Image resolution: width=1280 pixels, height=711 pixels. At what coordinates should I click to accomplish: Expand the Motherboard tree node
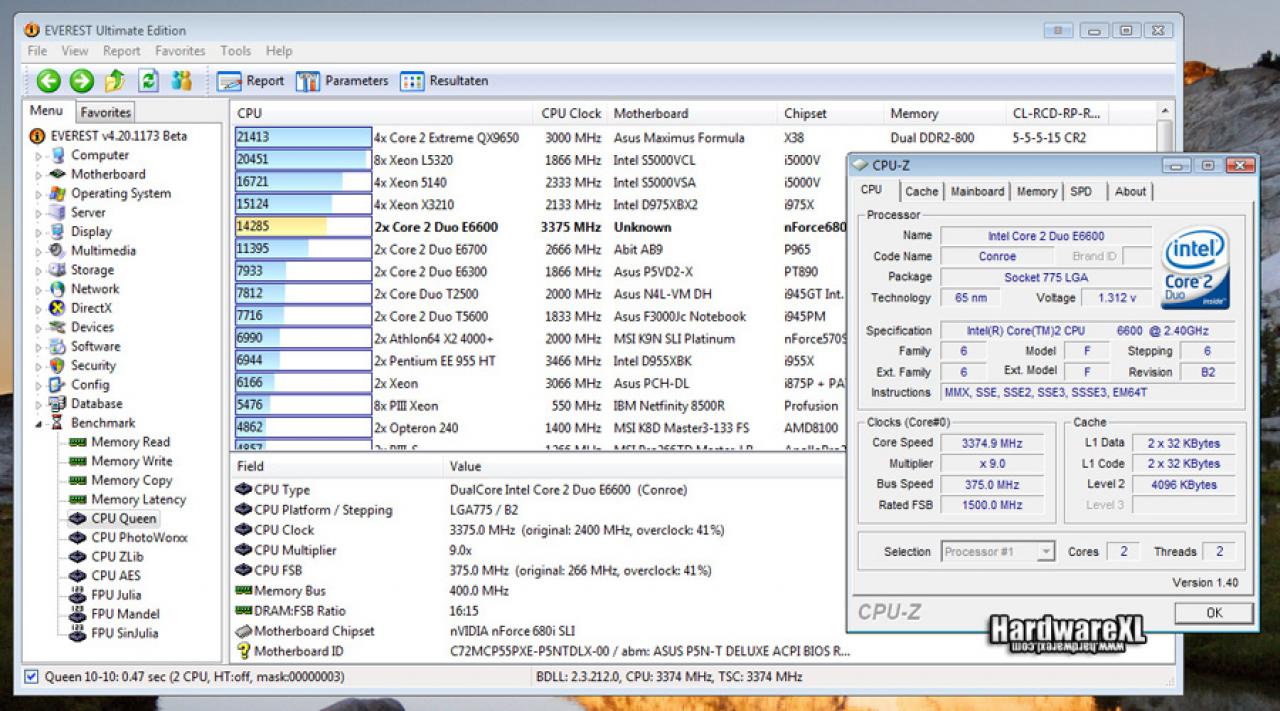point(40,175)
